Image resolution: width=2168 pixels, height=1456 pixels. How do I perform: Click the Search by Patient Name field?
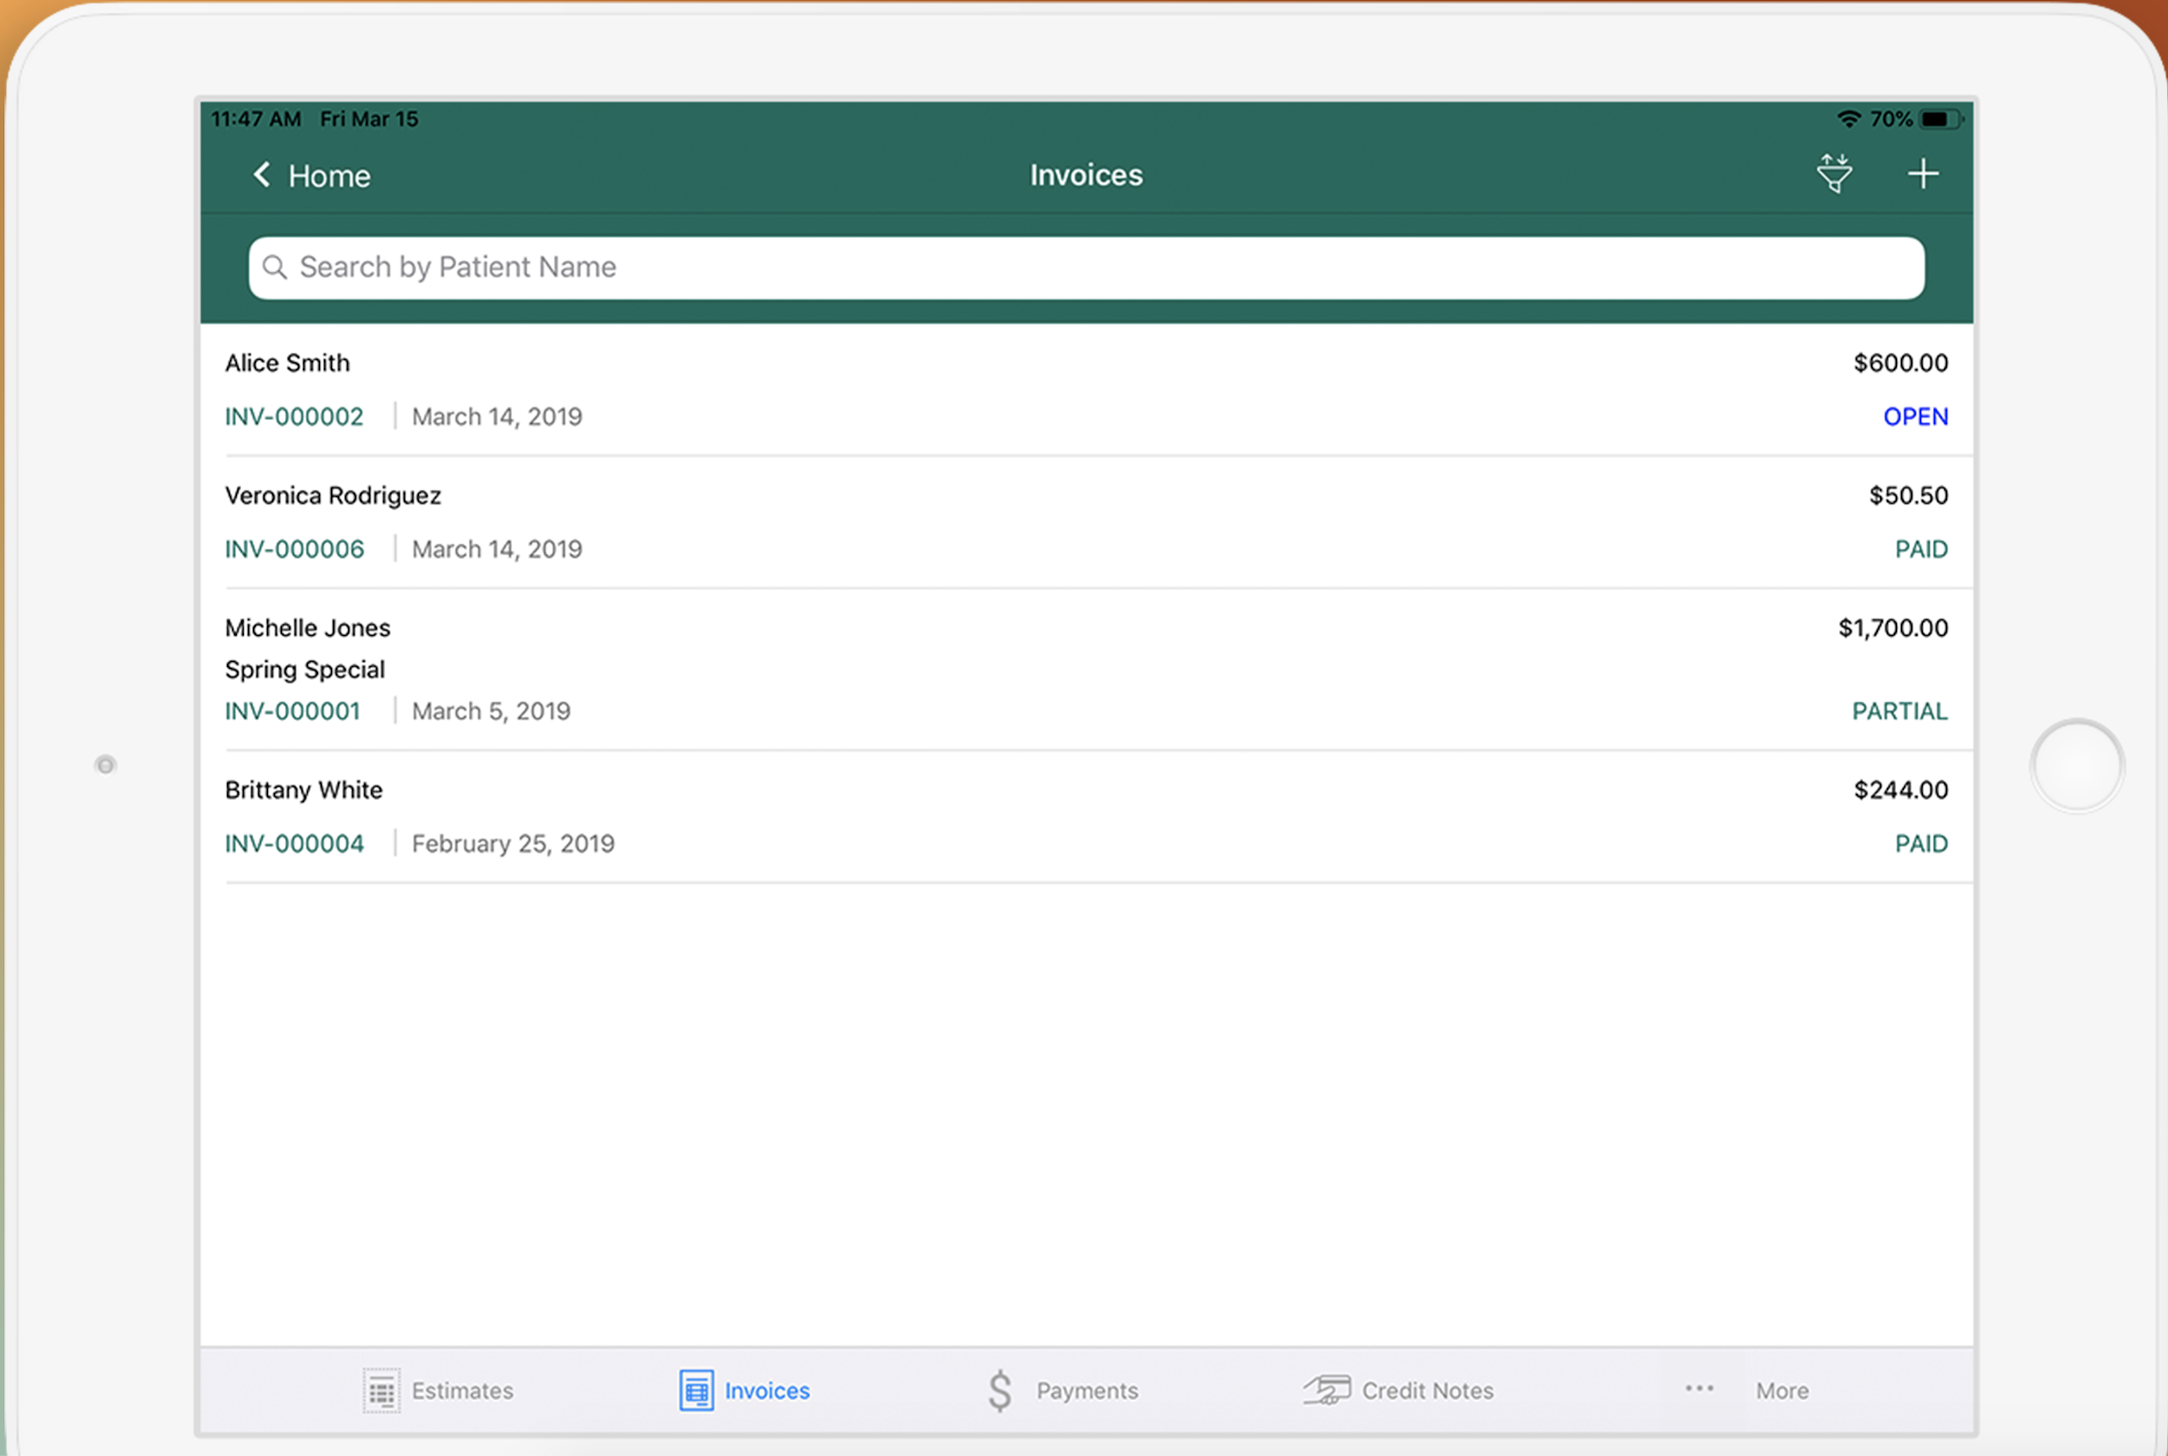[1085, 267]
